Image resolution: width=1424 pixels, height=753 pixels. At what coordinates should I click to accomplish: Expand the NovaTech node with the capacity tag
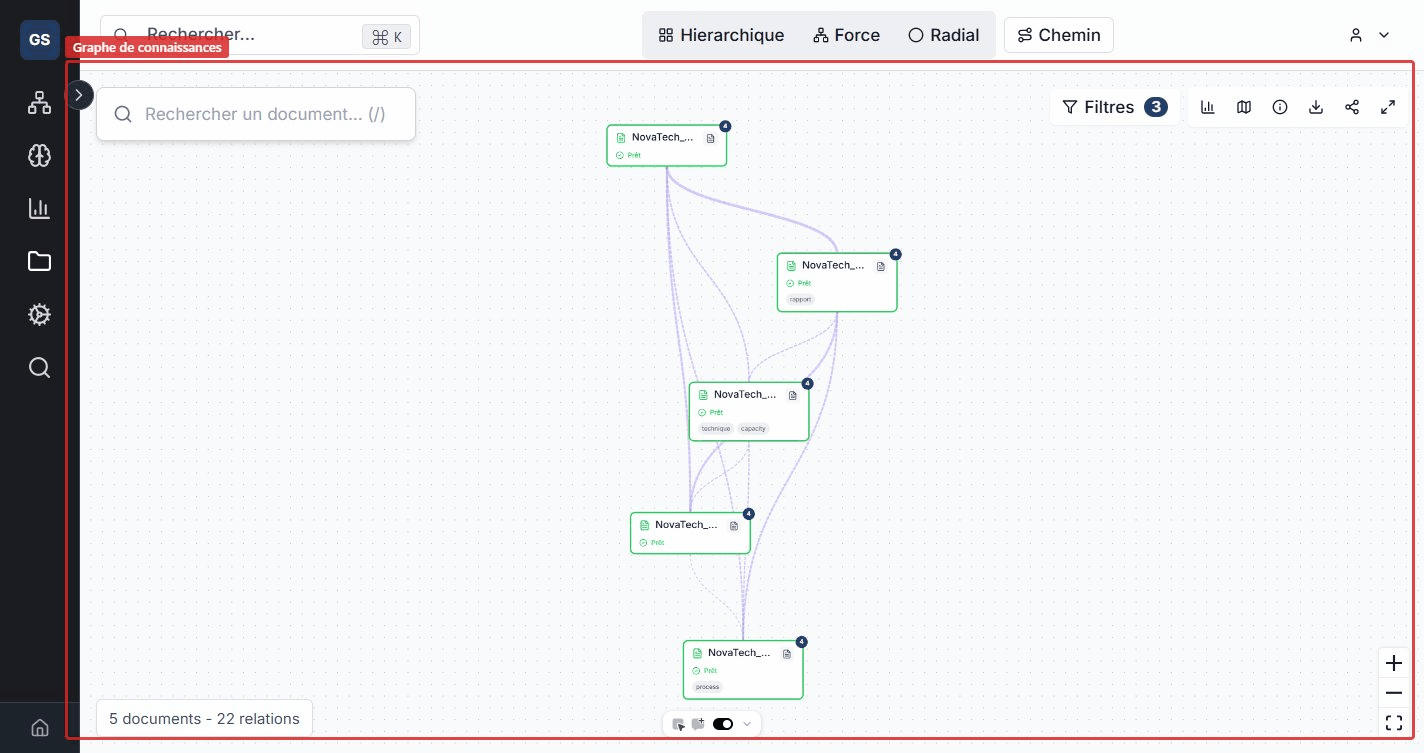pos(807,383)
